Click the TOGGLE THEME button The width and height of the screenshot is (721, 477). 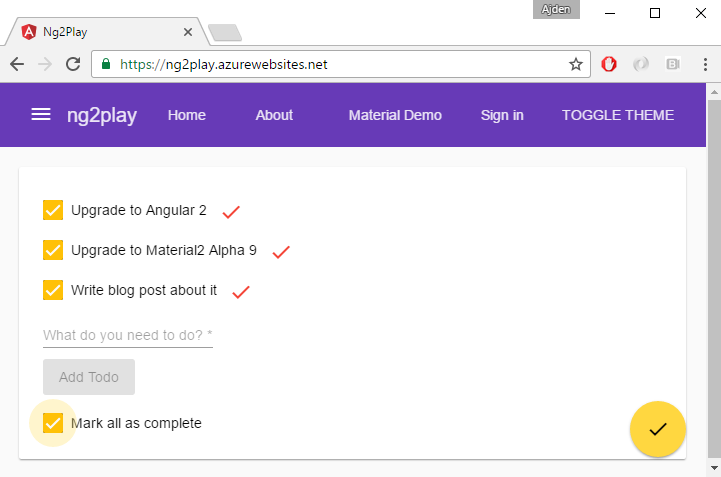click(618, 115)
